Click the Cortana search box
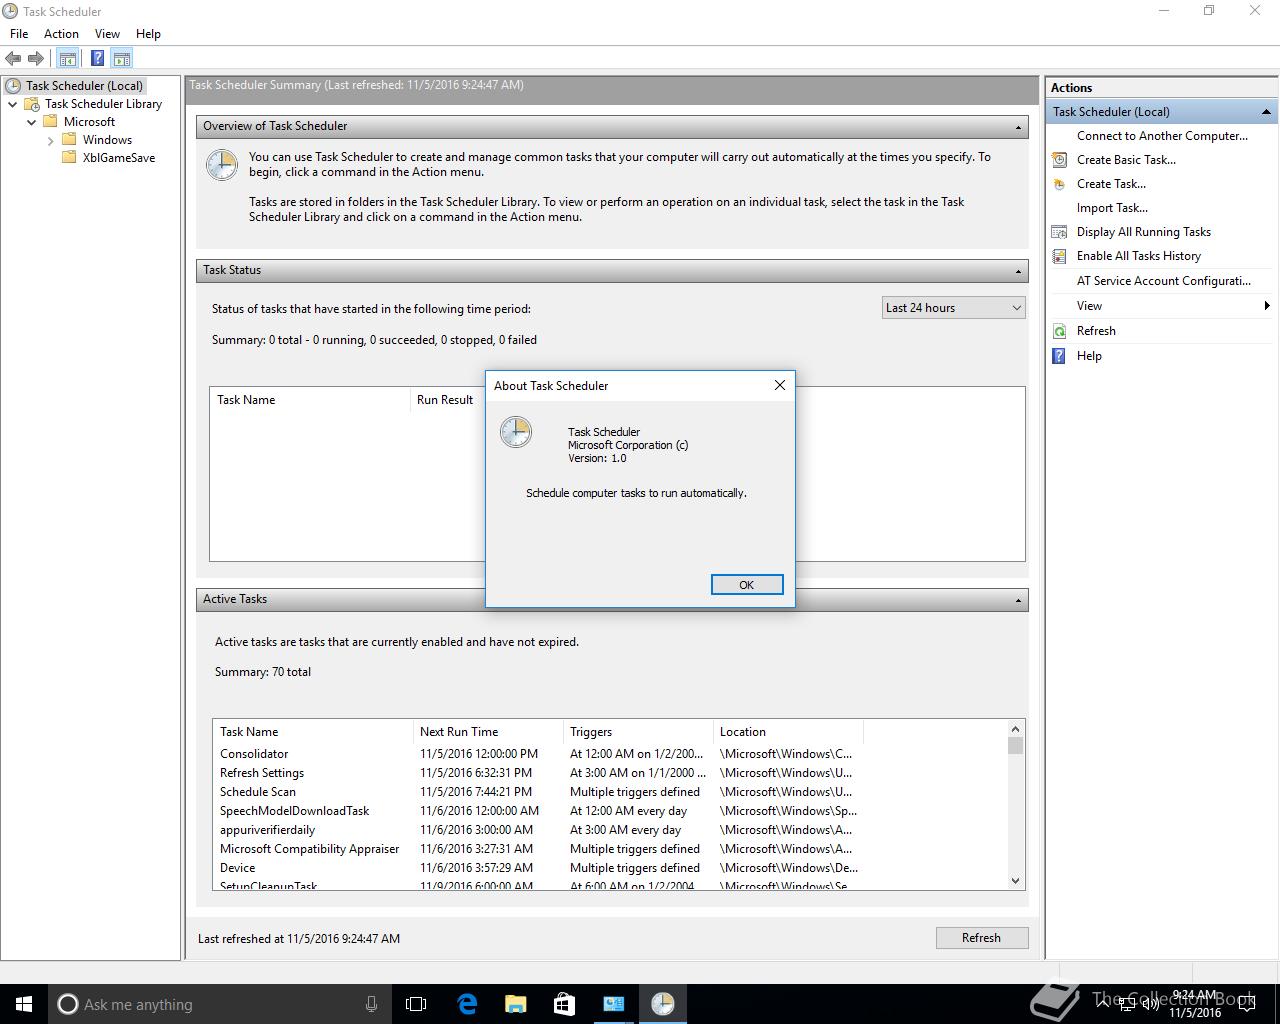 coord(220,1004)
